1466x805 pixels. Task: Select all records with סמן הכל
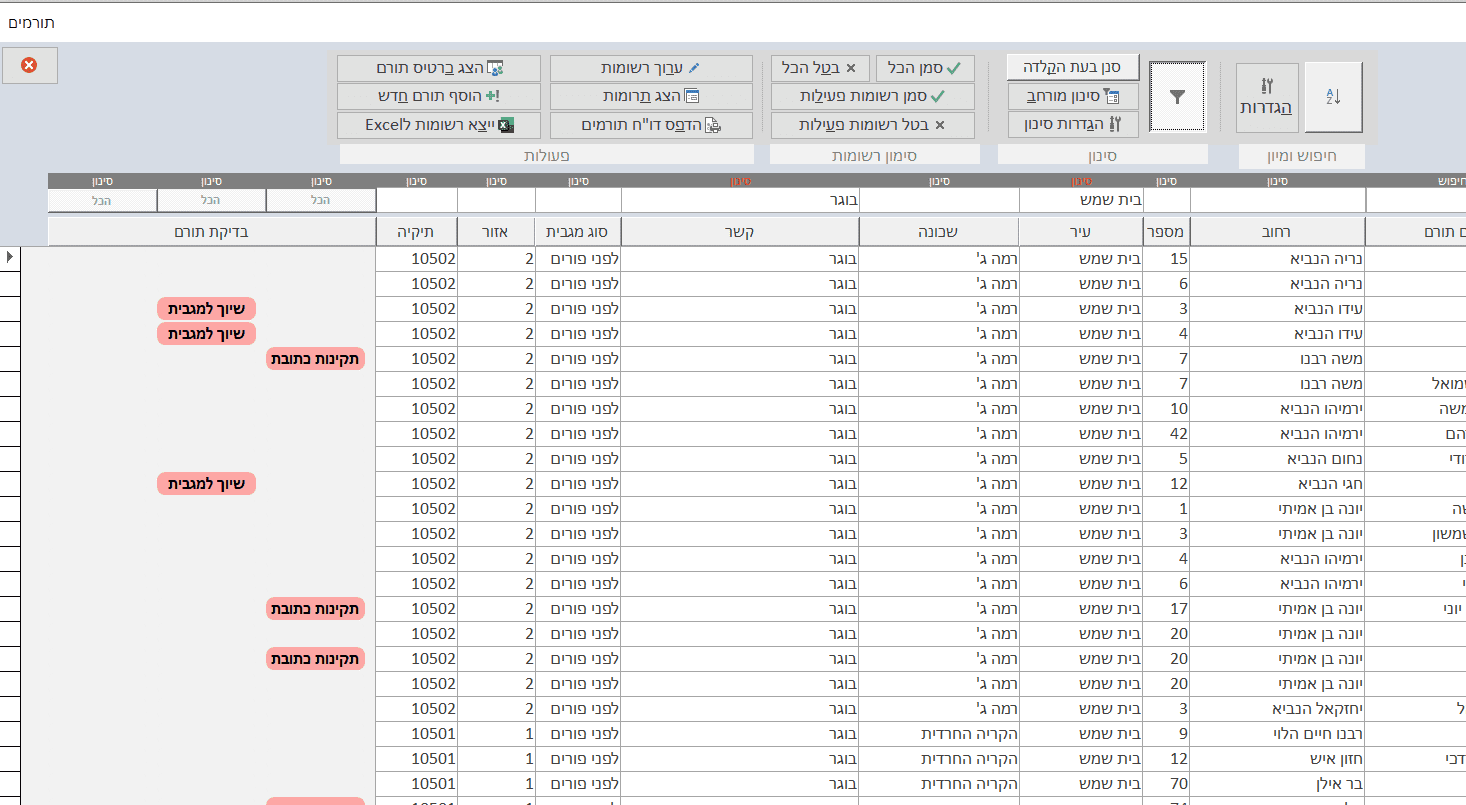(925, 68)
